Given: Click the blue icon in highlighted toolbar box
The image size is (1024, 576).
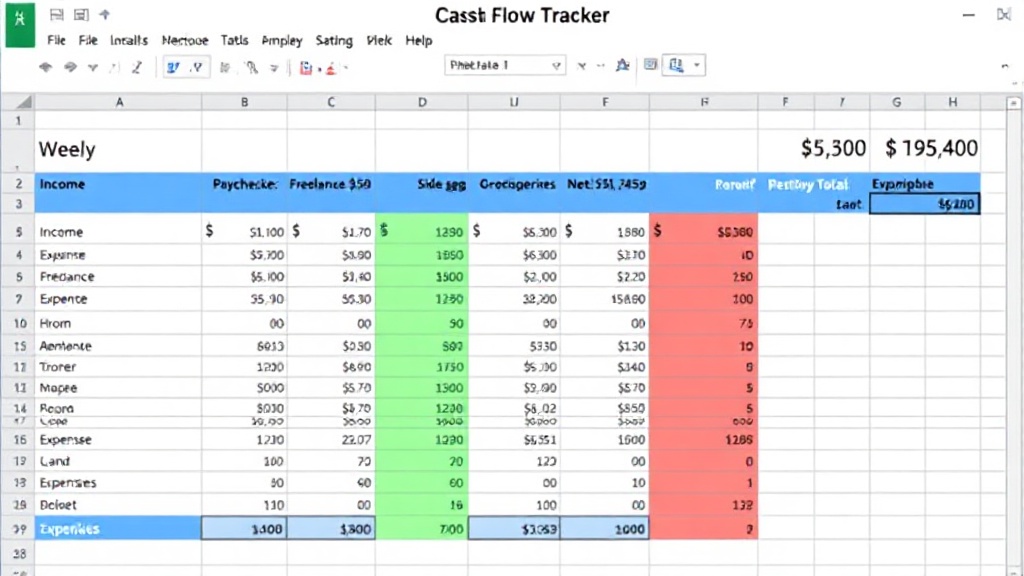Looking at the screenshot, I should pyautogui.click(x=173, y=67).
